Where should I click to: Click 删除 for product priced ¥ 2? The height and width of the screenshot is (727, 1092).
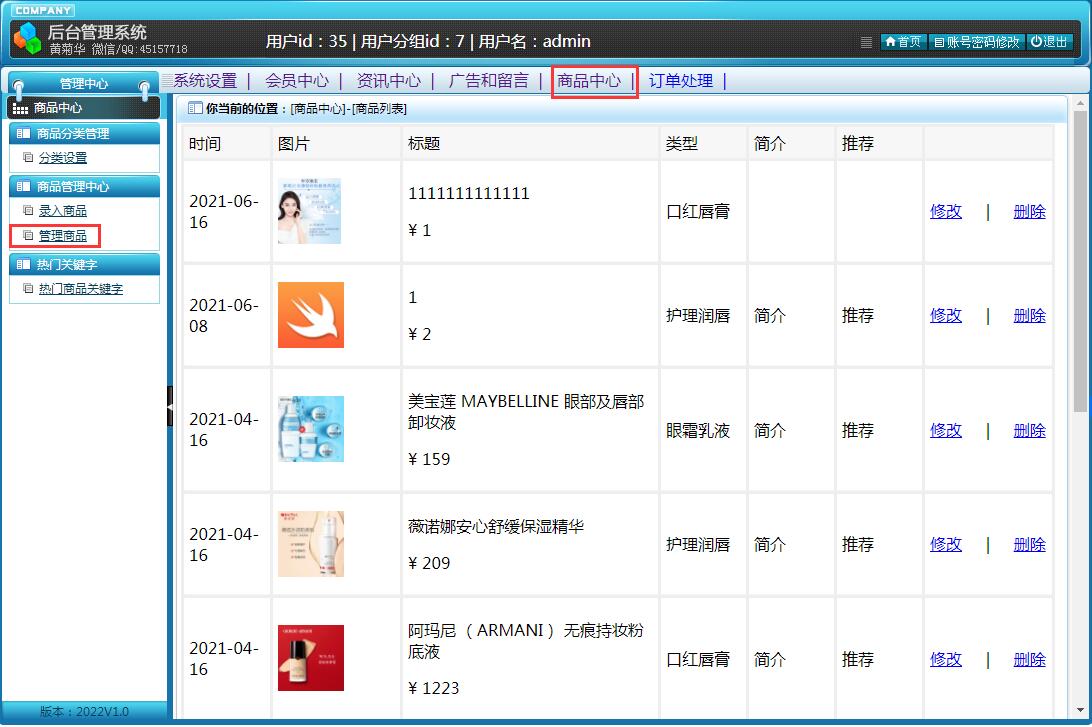[x=1029, y=316]
